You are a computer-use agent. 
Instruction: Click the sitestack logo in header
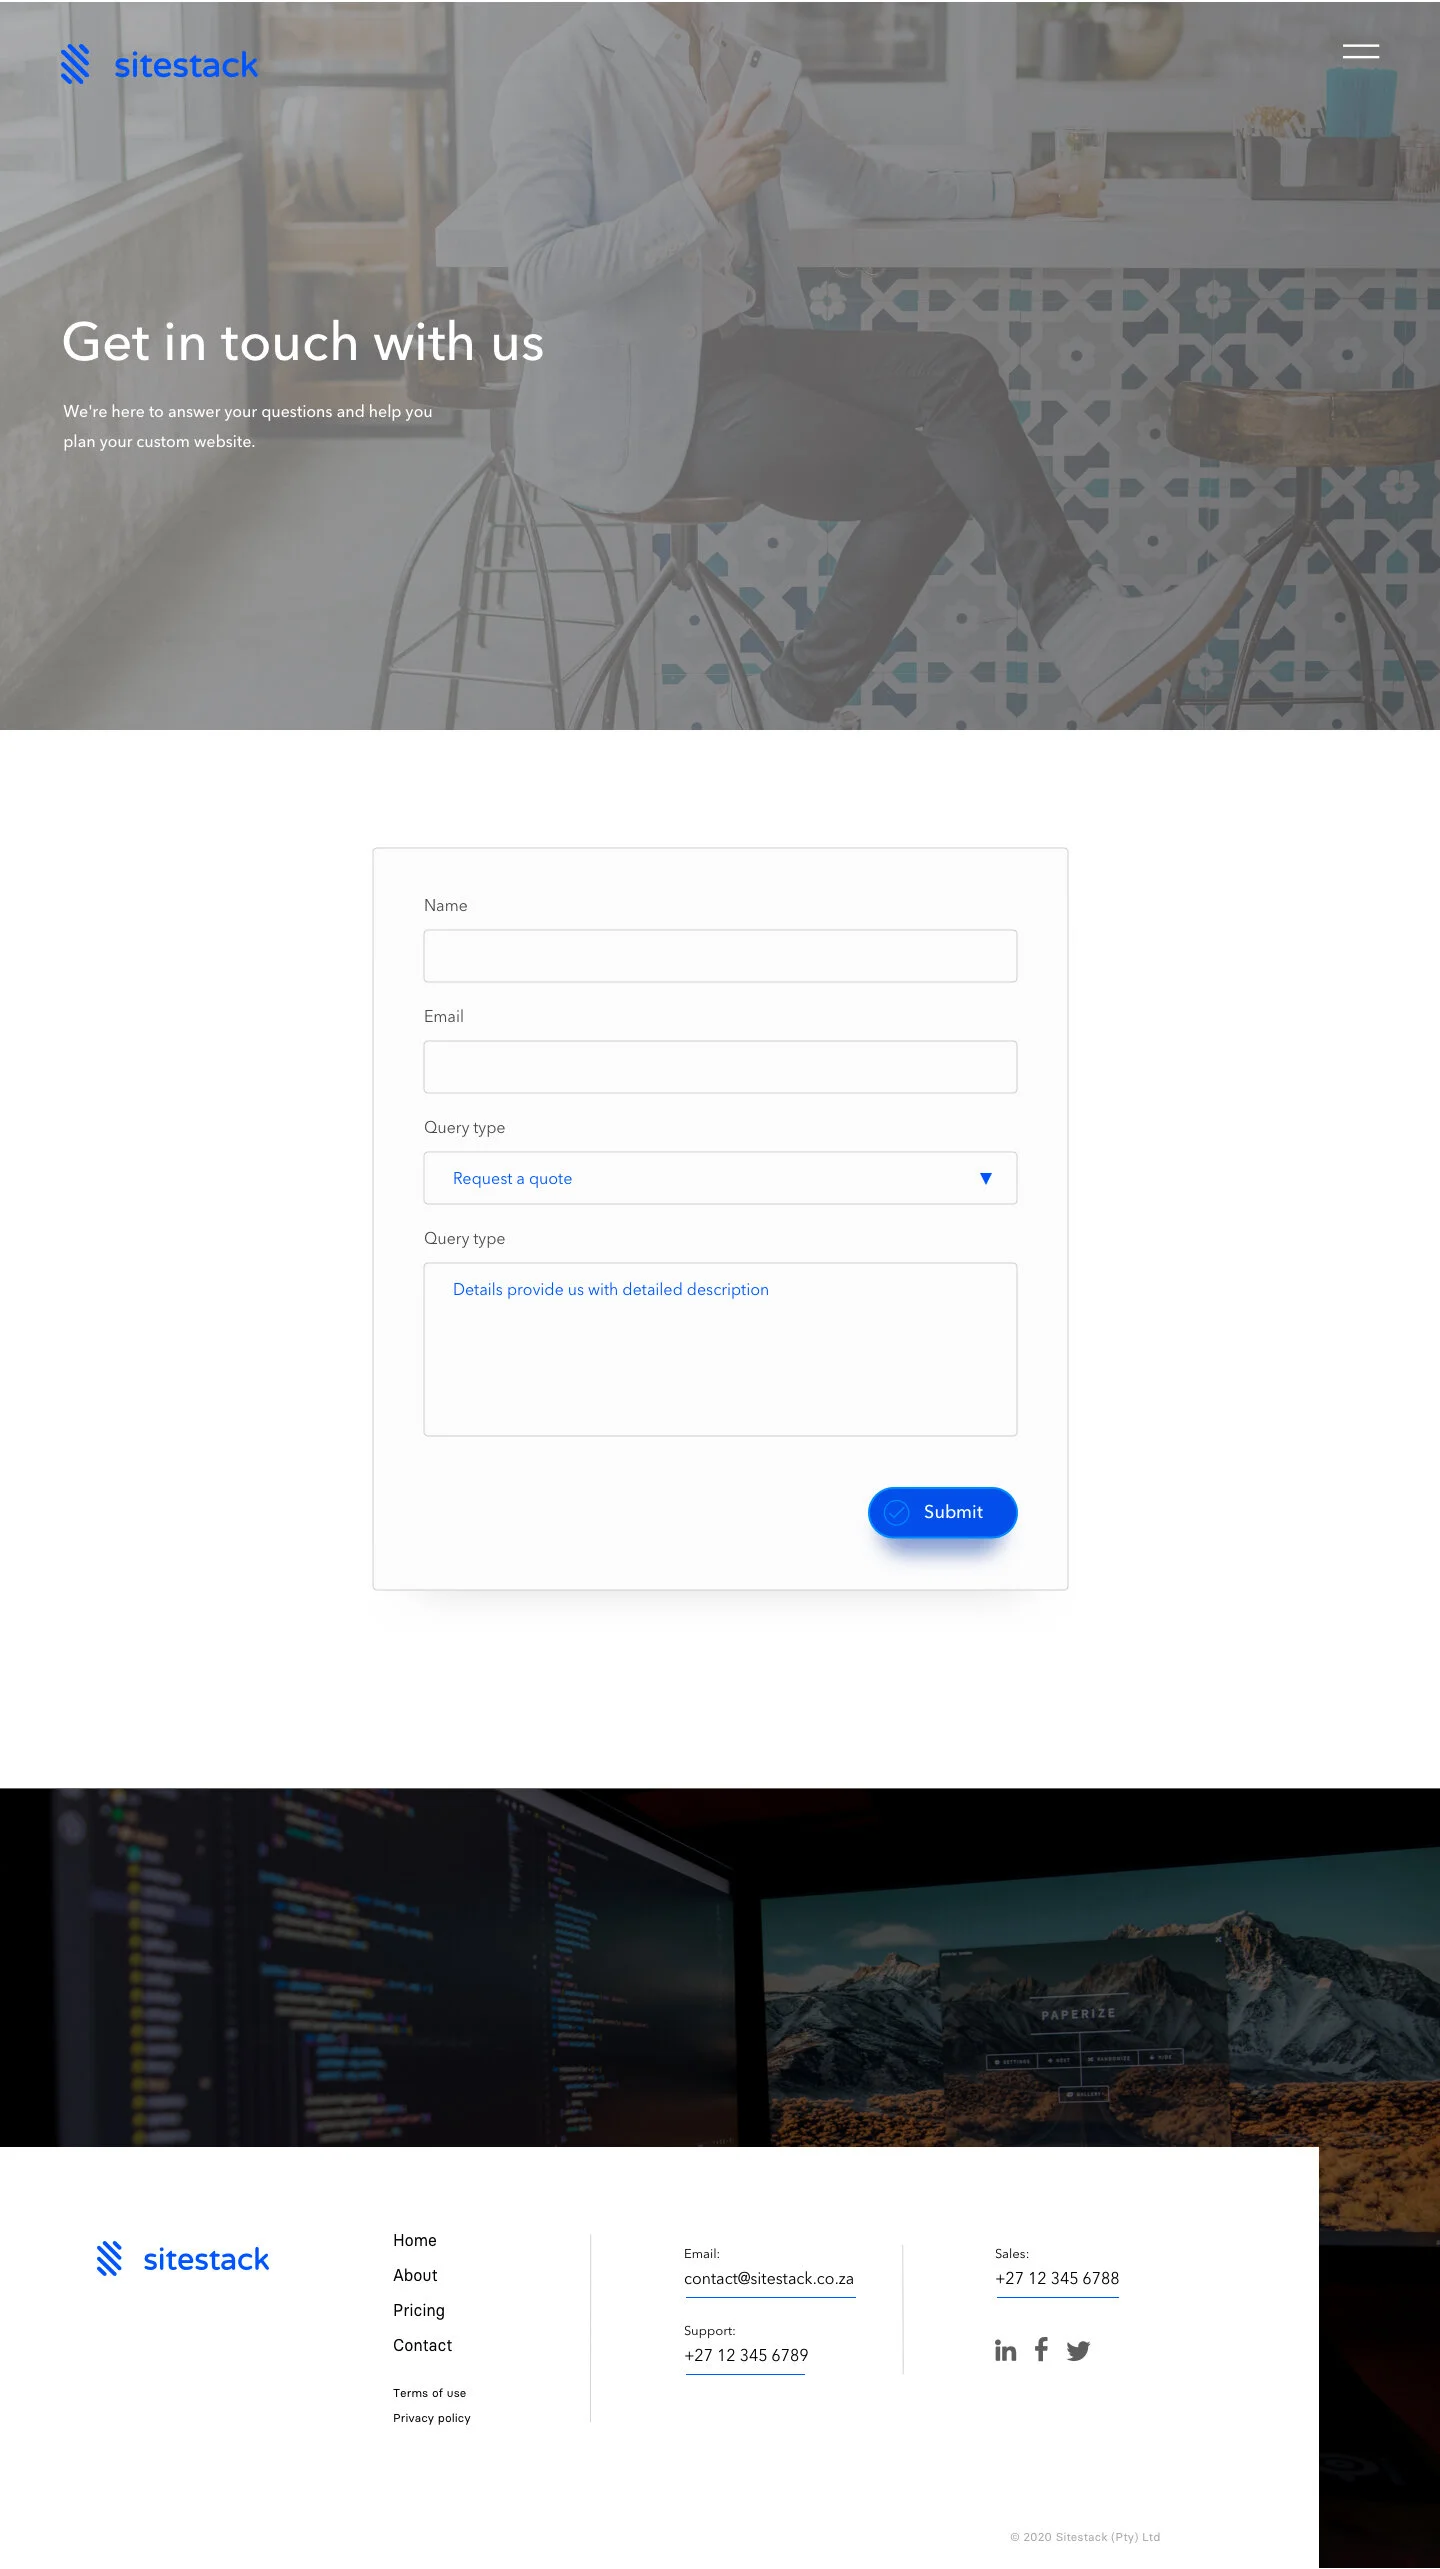159,65
